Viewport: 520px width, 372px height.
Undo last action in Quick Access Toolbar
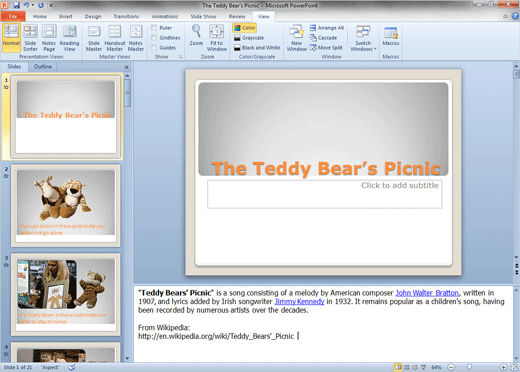pyautogui.click(x=26, y=5)
